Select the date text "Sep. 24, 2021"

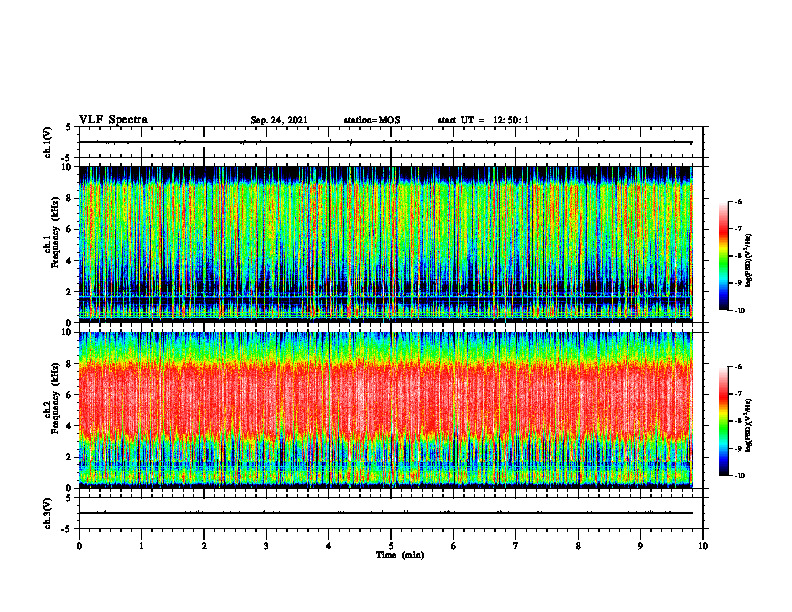tap(279, 120)
